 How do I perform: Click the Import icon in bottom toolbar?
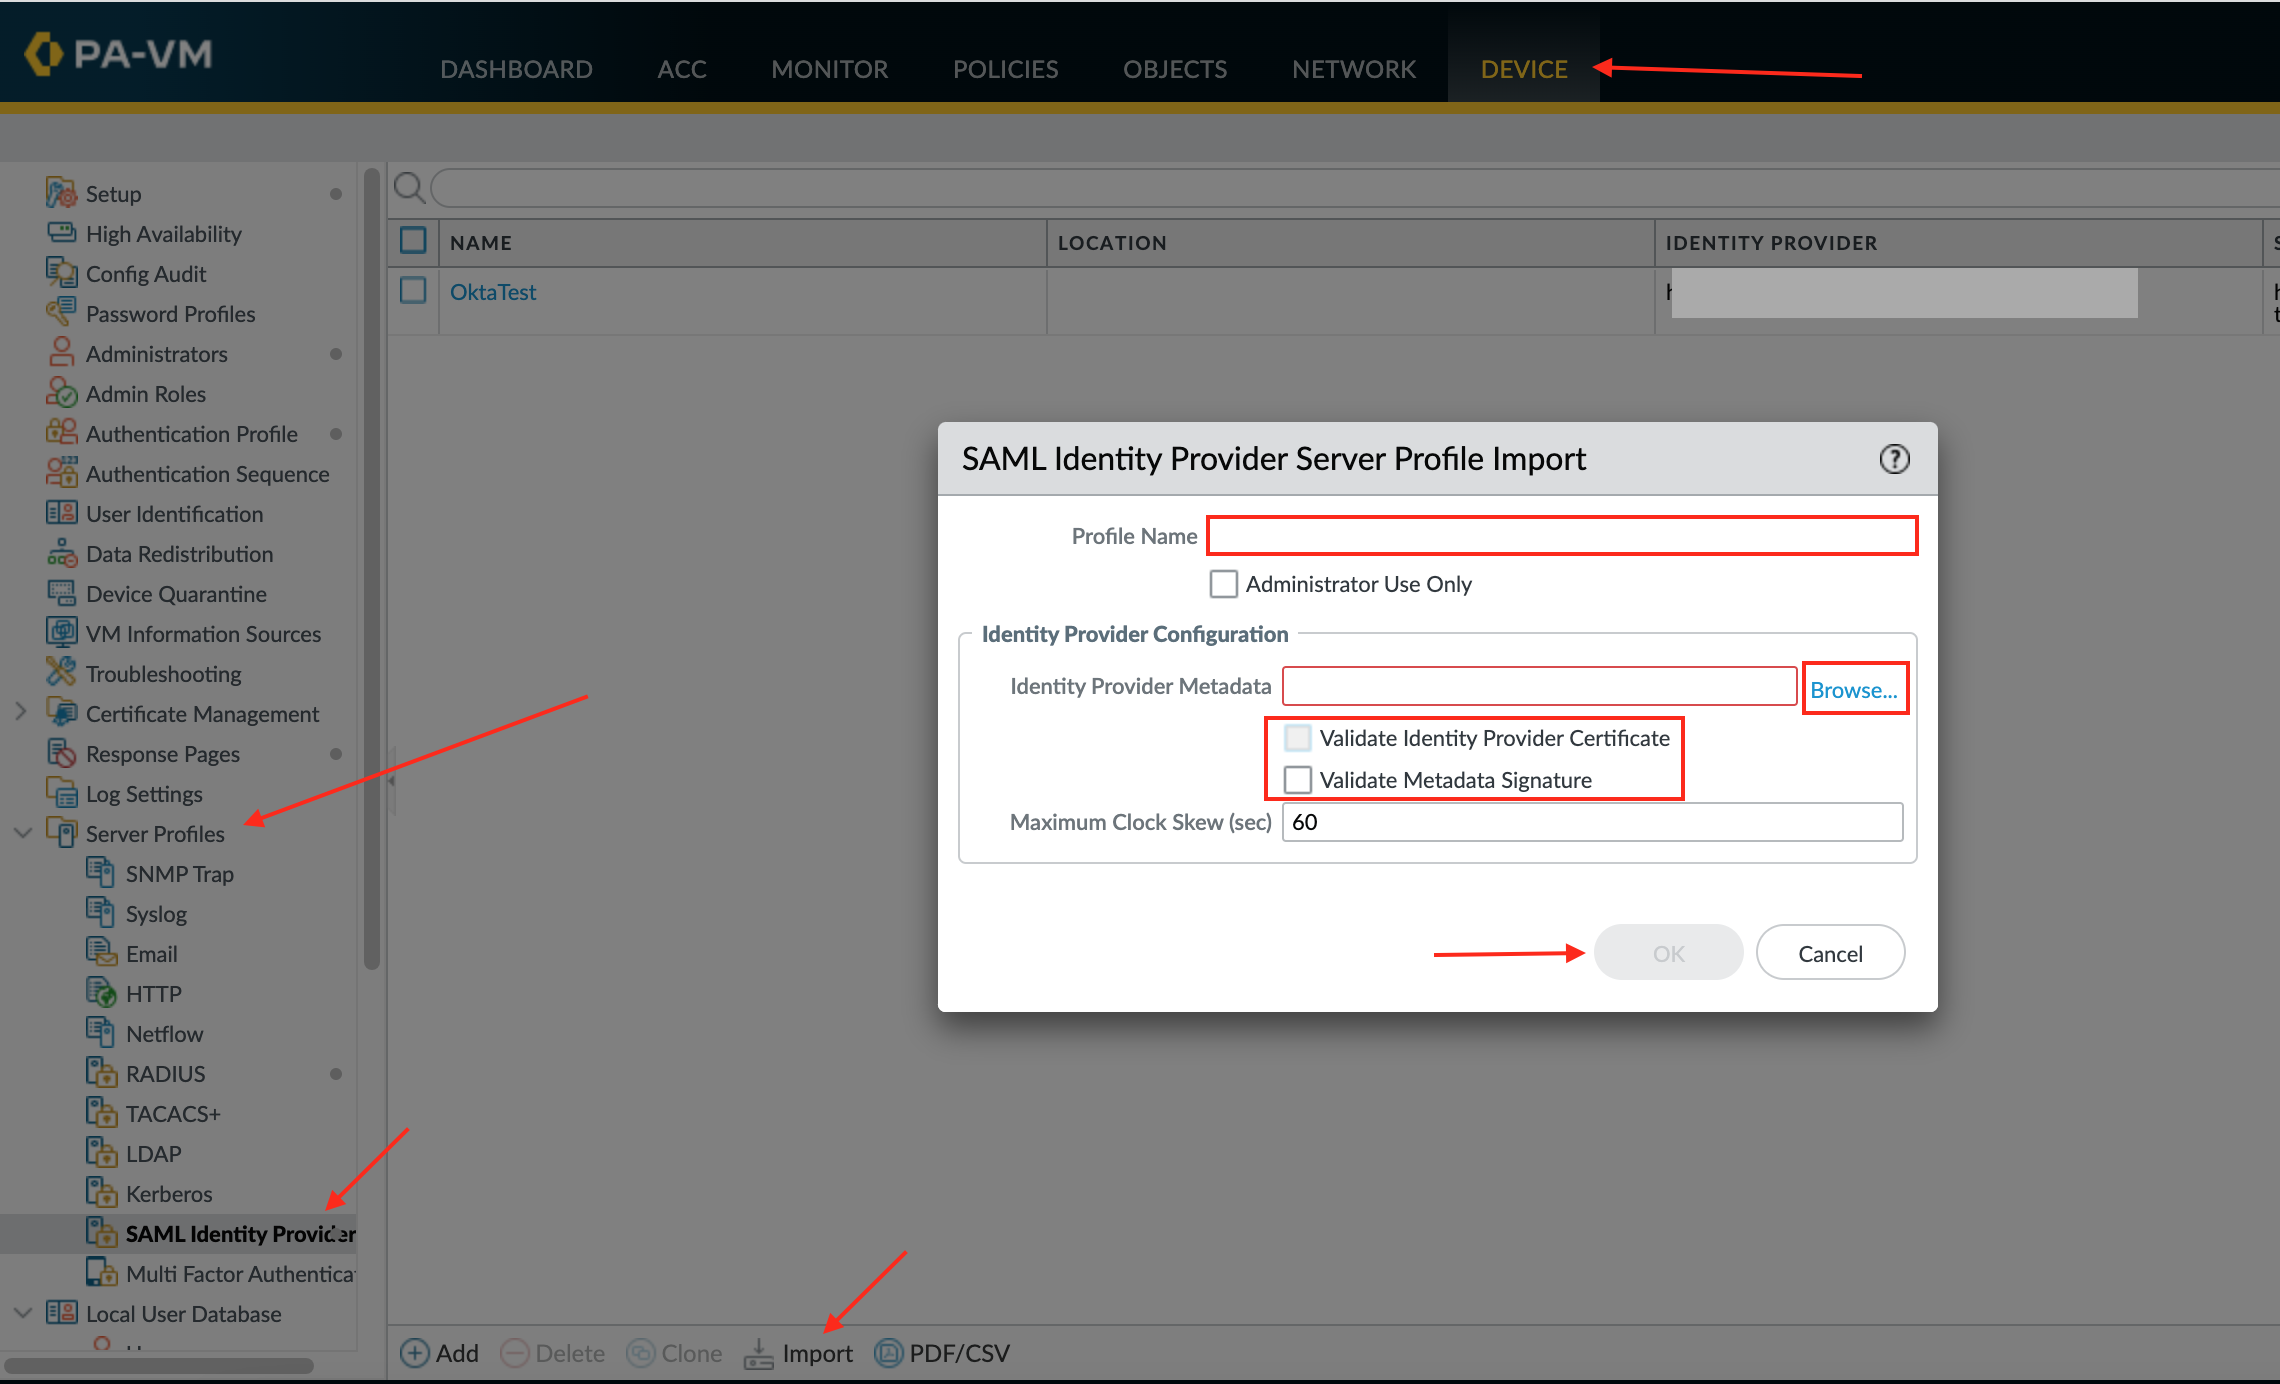tap(759, 1353)
